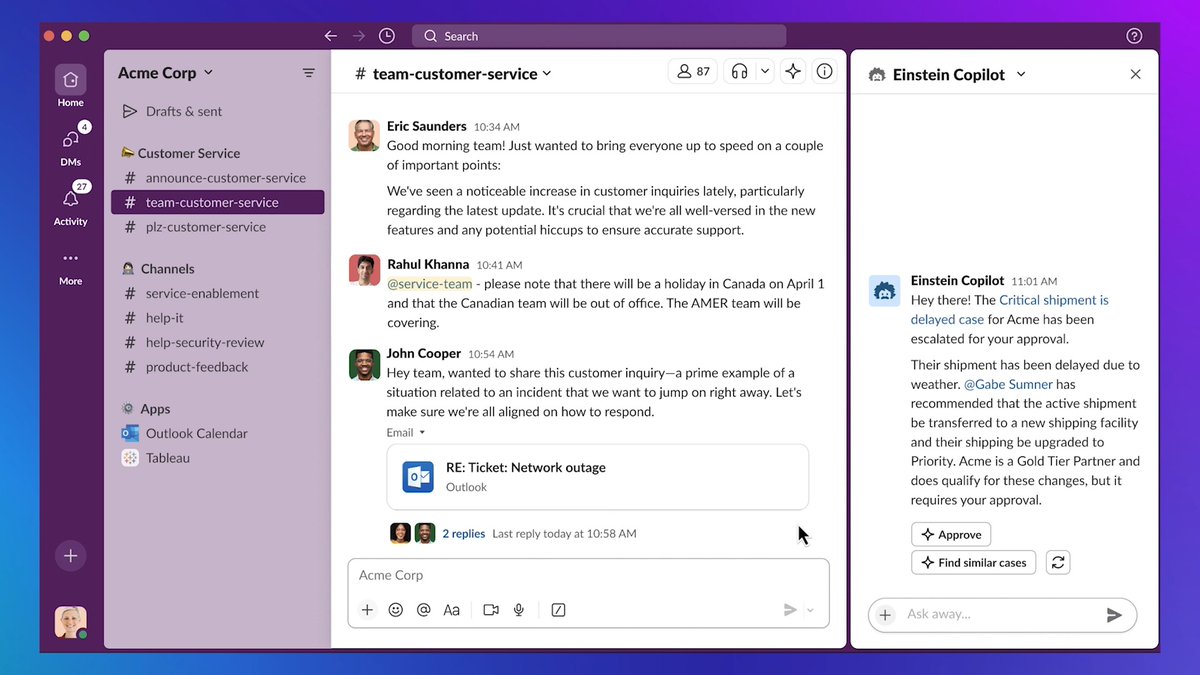Screen dimensions: 1200x675
Task: Open the product-feedback channel
Action: [217, 367]
